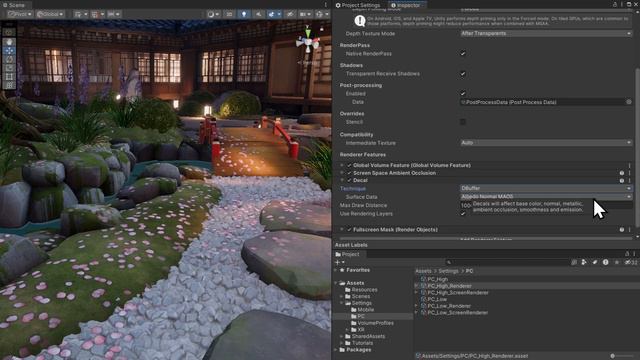Select the VolumeProfiles folder
This screenshot has height=360, width=640.
(x=371, y=323)
